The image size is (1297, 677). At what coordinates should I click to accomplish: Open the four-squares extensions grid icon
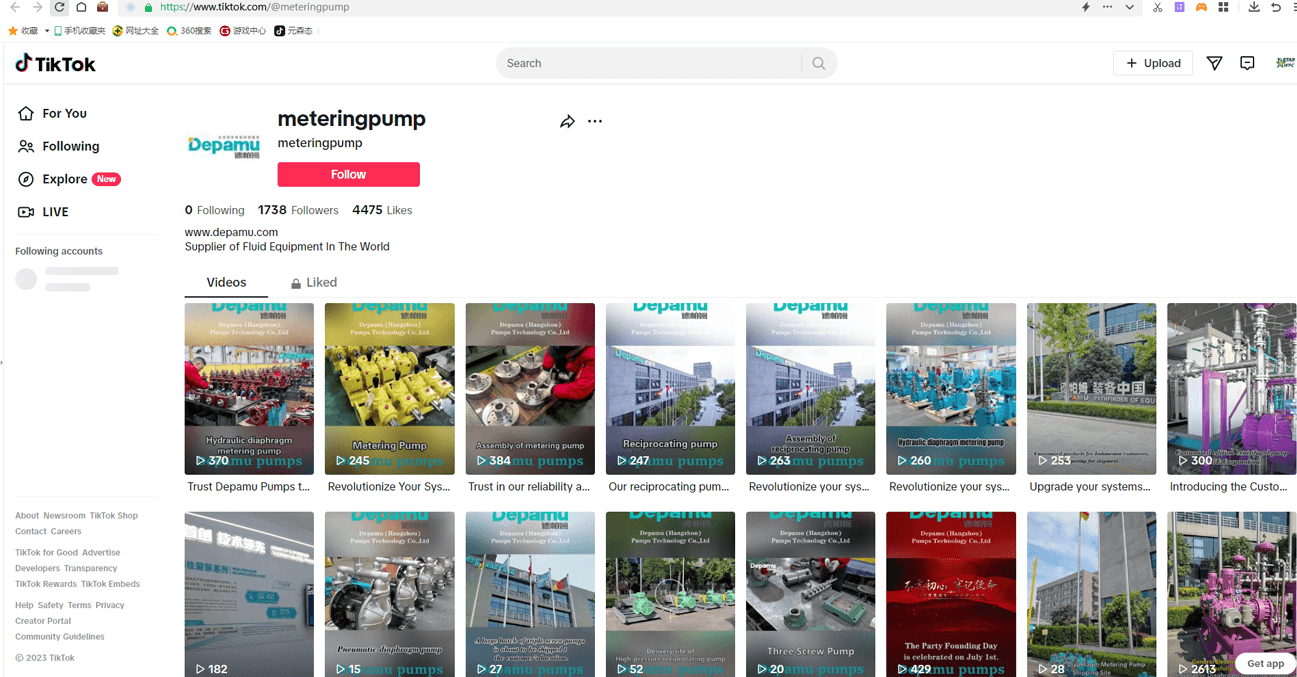click(1223, 7)
